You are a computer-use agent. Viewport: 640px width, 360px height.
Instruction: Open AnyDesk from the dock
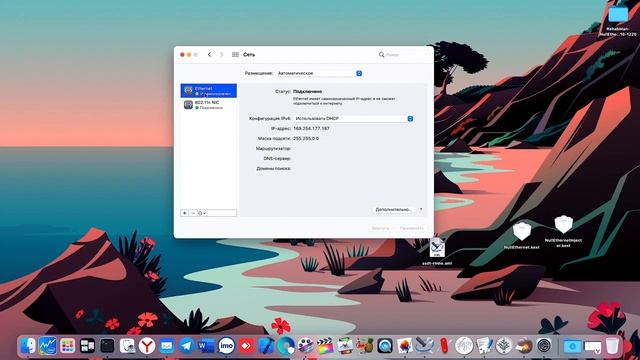point(246,346)
